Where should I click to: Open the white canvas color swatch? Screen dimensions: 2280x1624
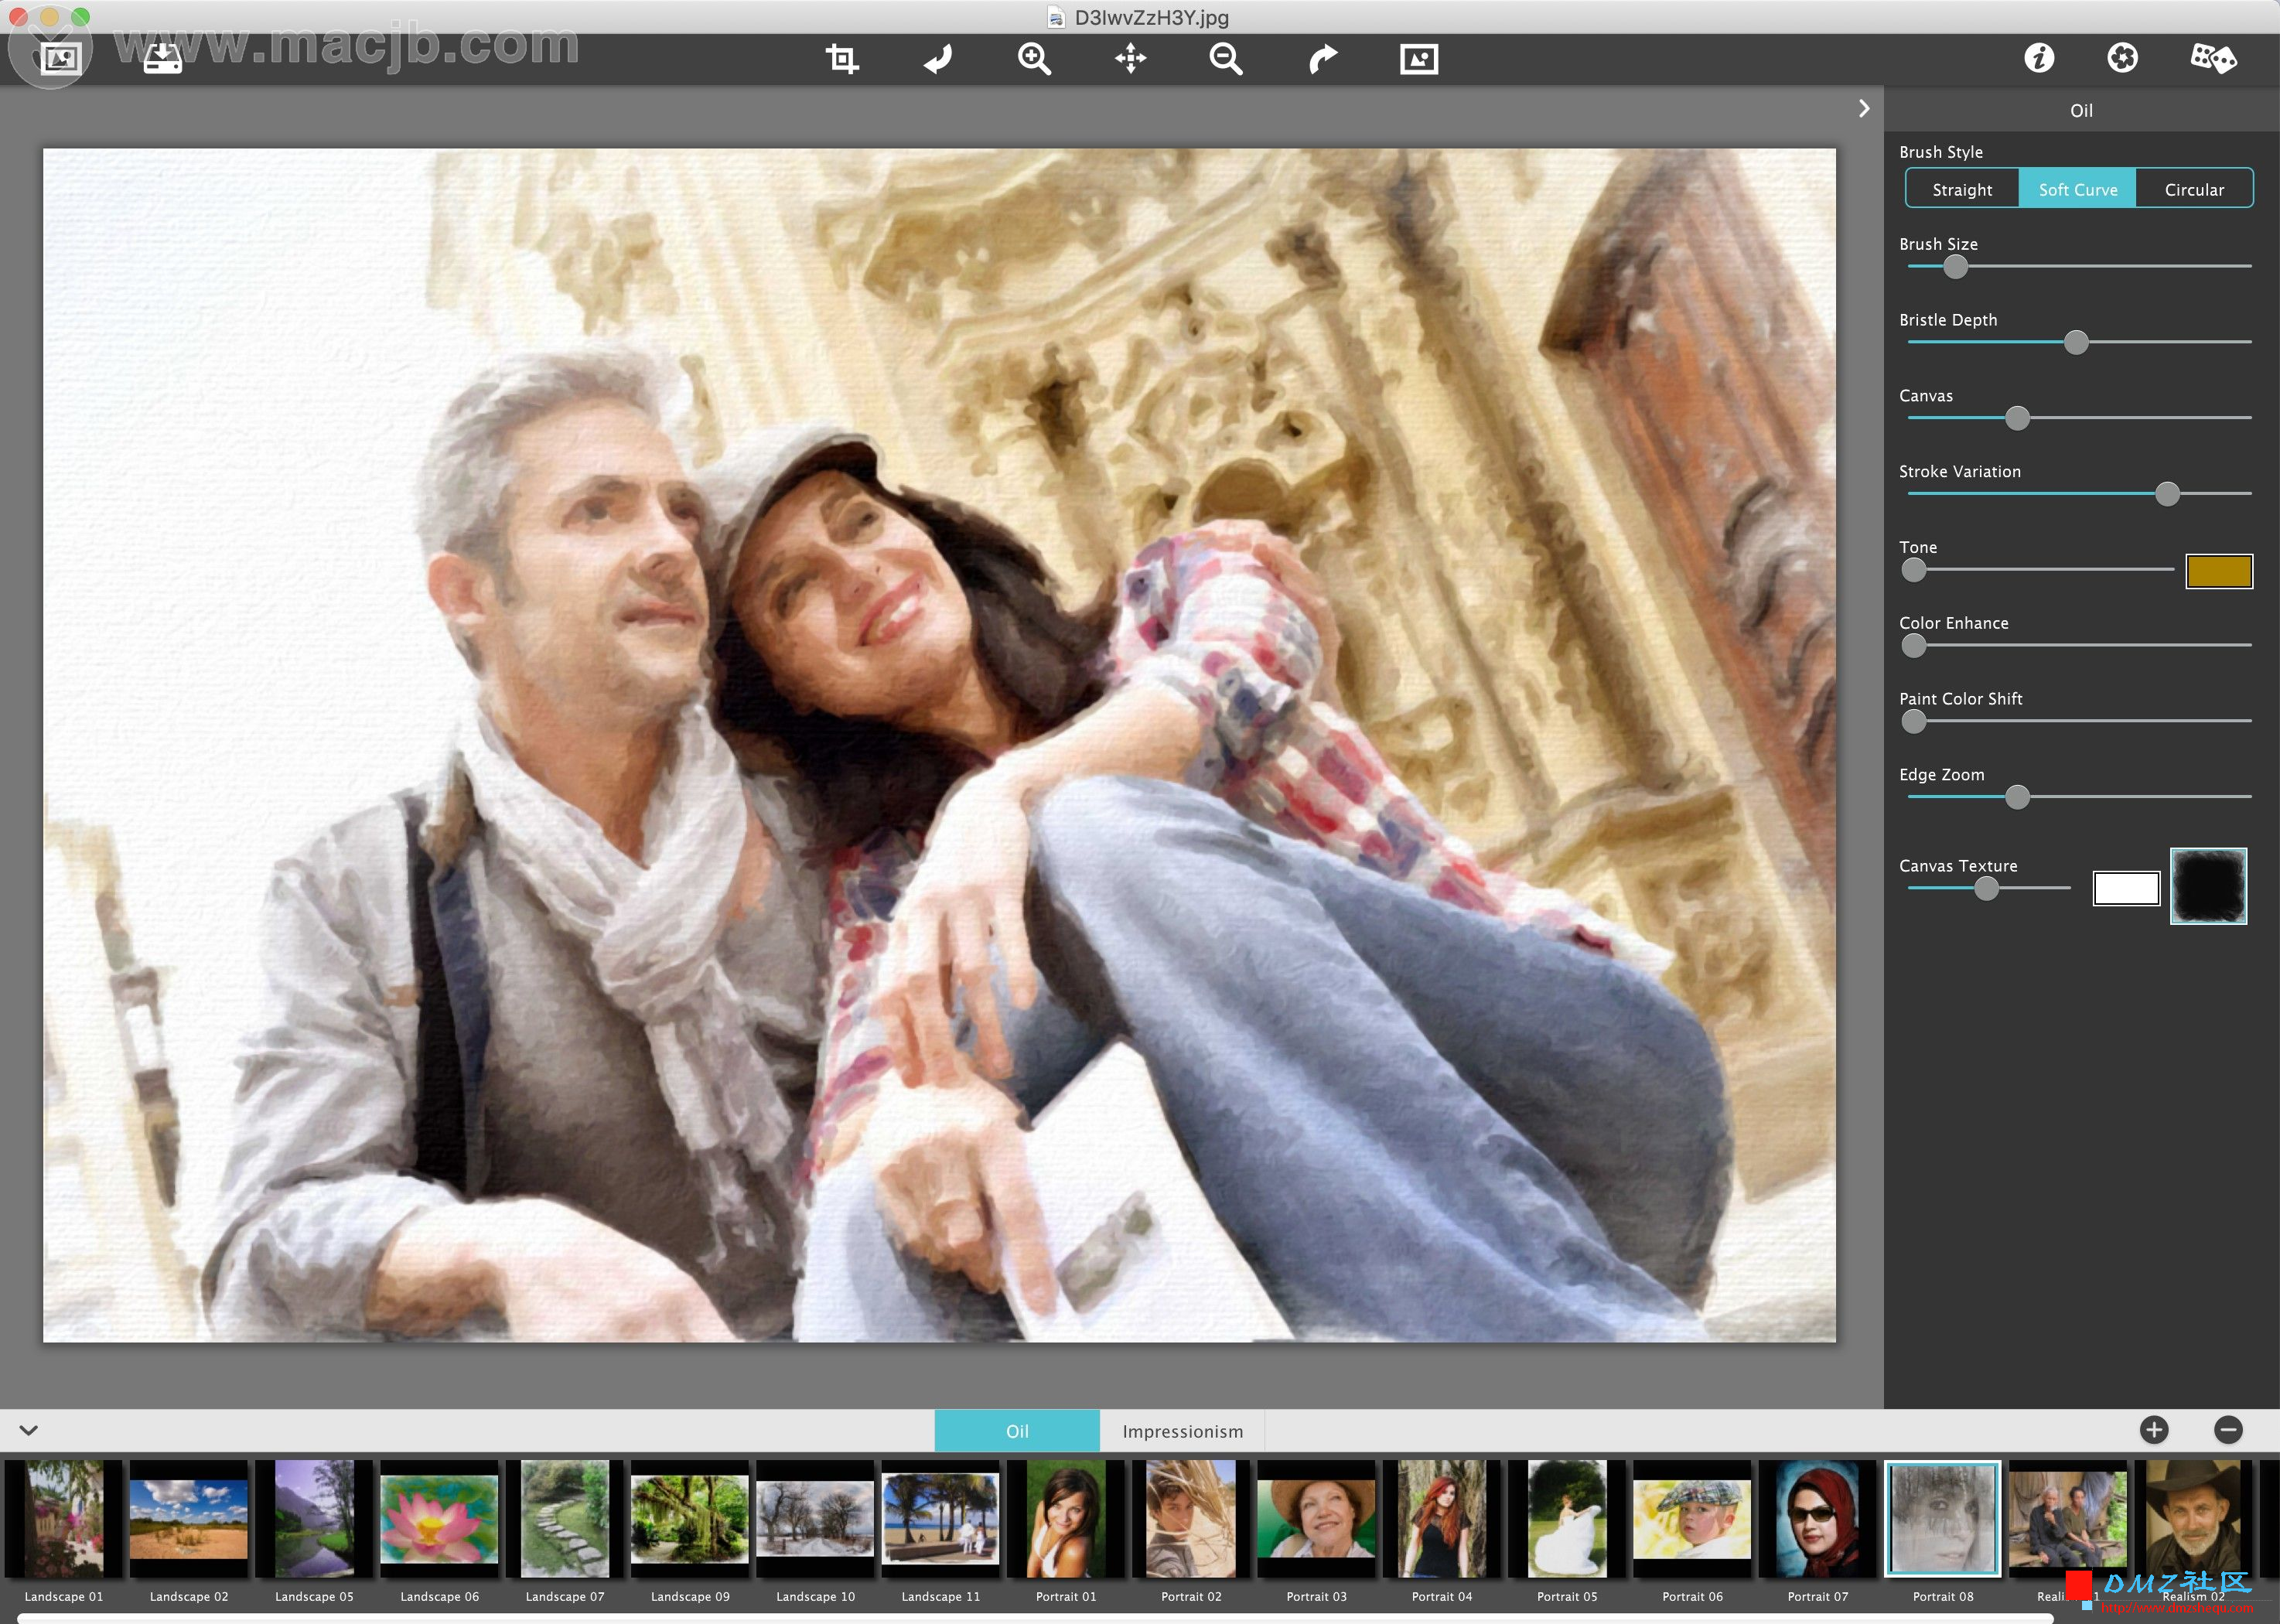(x=2126, y=888)
